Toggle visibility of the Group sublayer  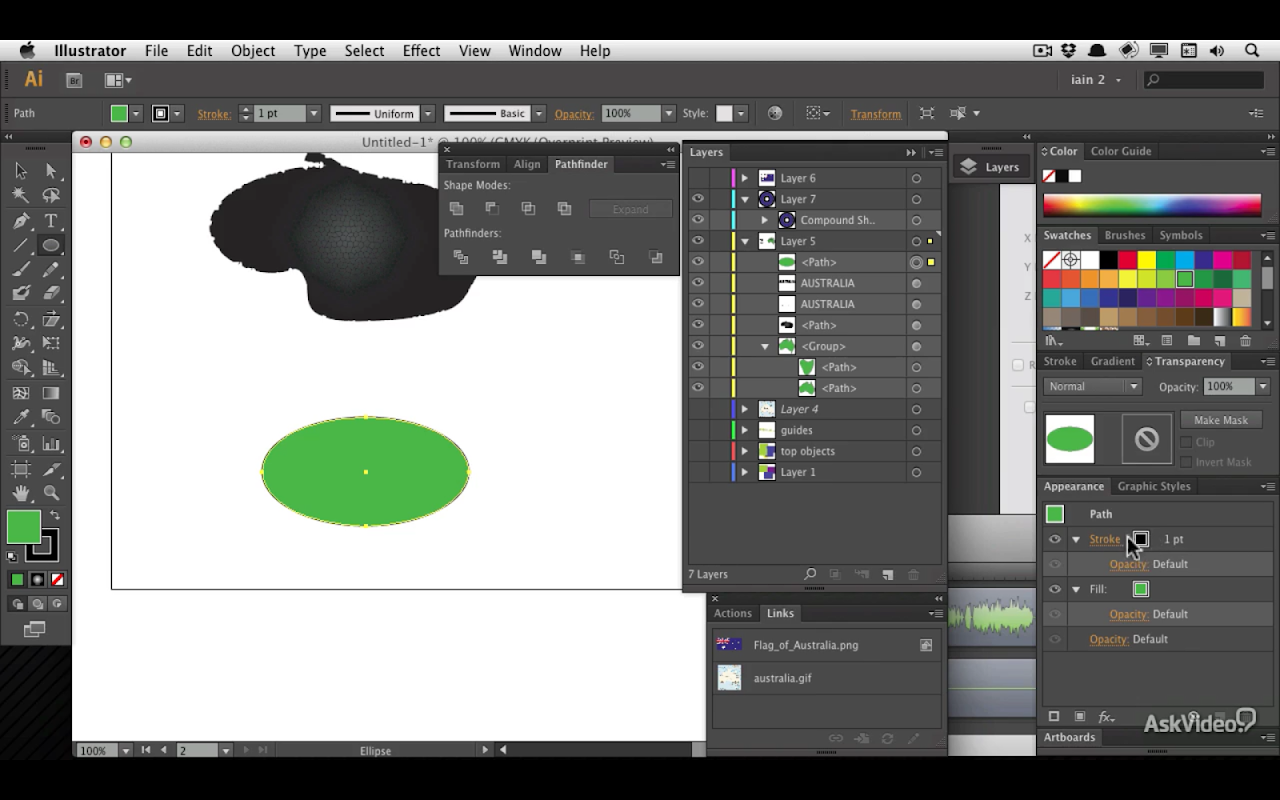[698, 346]
